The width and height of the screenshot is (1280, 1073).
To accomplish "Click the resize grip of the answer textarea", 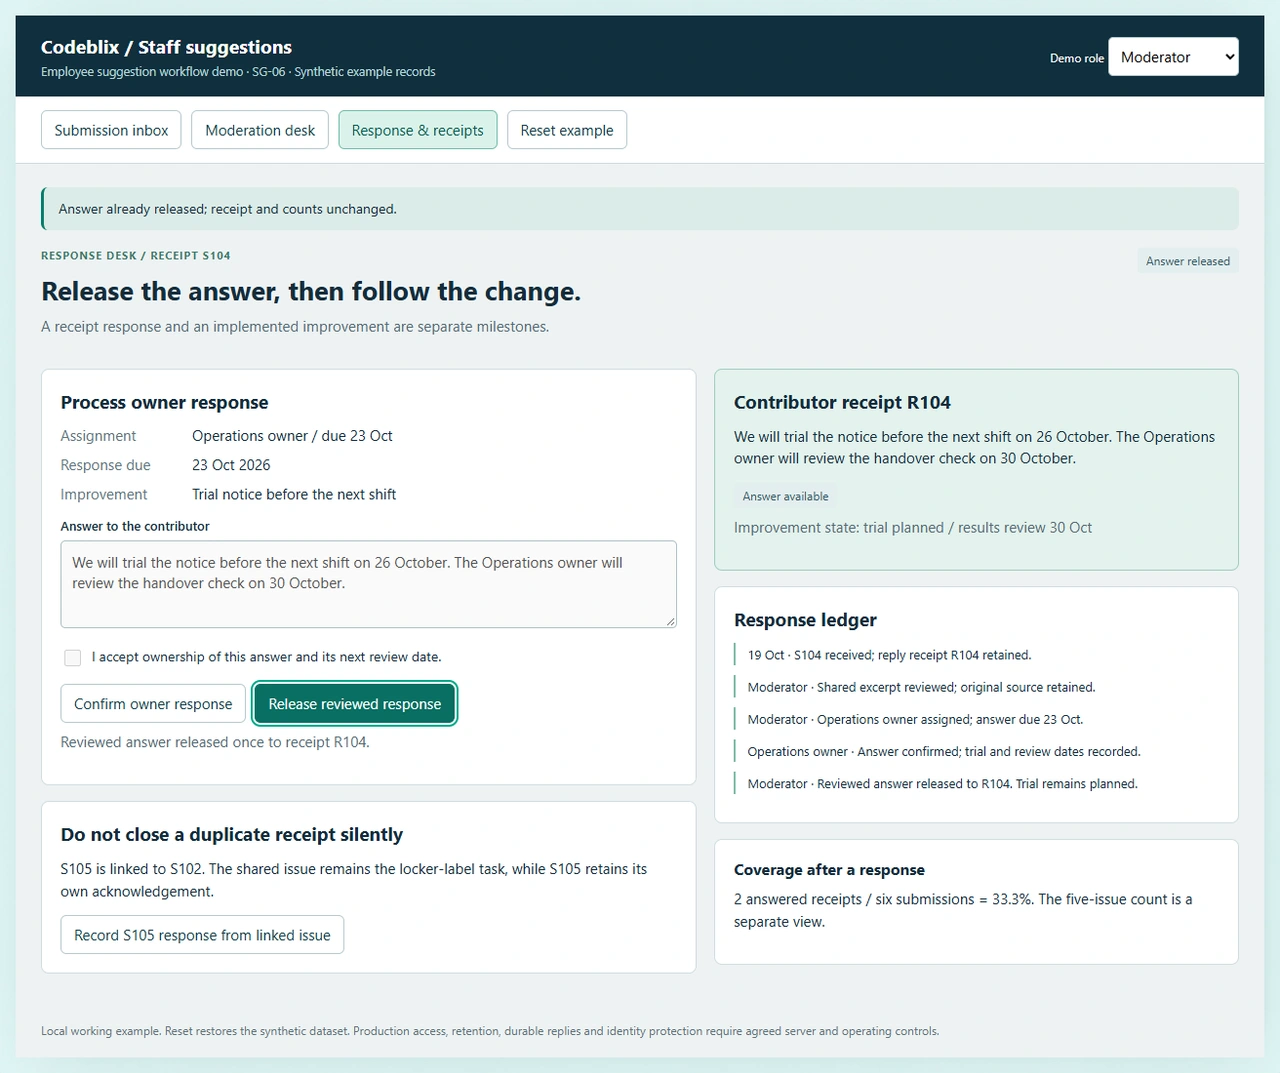I will [670, 621].
